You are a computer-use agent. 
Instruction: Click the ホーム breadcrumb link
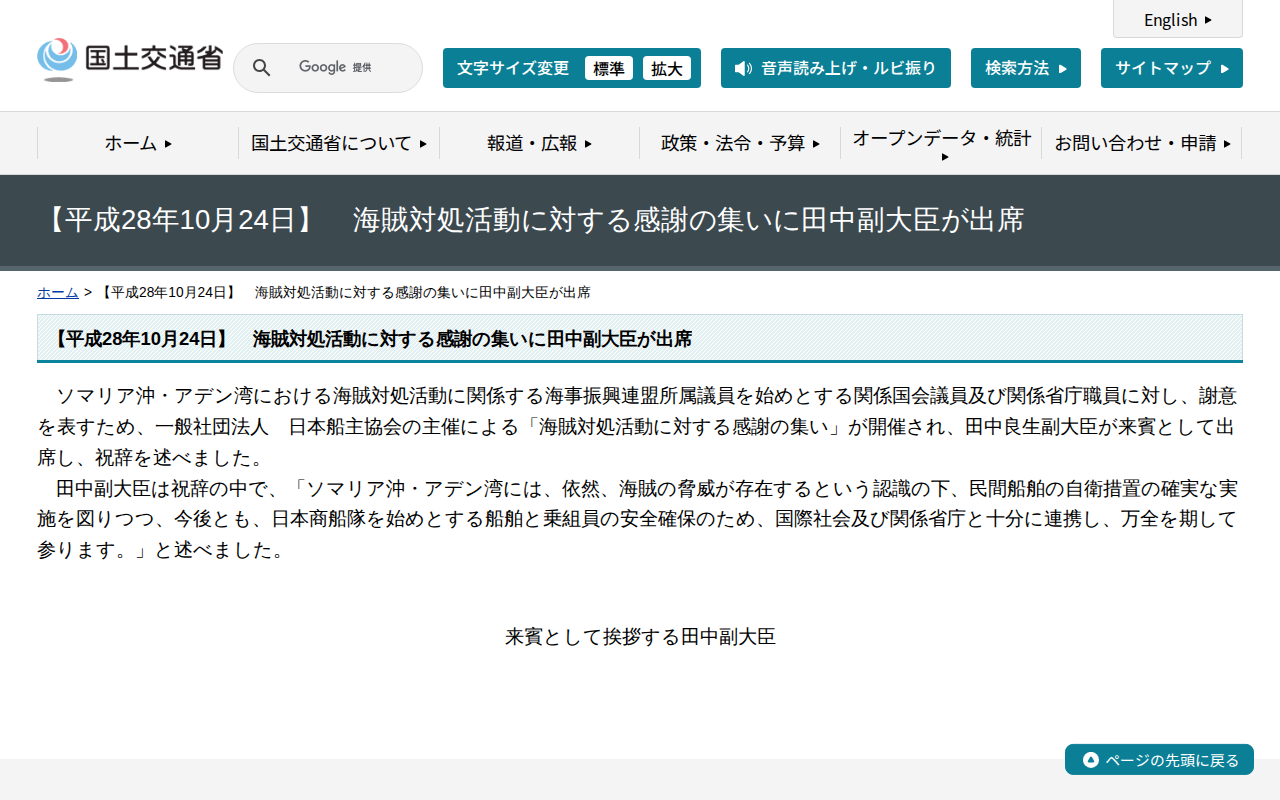point(57,292)
